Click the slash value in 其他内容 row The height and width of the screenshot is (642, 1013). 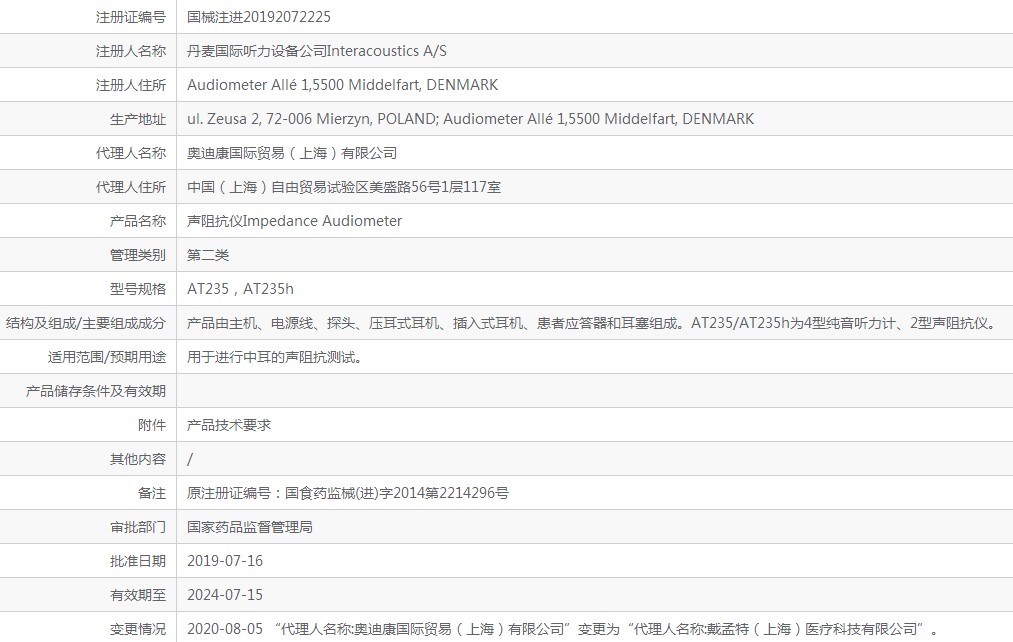click(x=190, y=459)
